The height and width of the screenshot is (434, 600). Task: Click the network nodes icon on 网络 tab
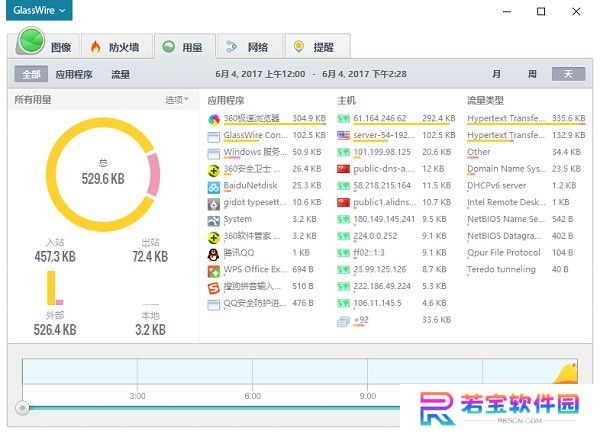[232, 47]
